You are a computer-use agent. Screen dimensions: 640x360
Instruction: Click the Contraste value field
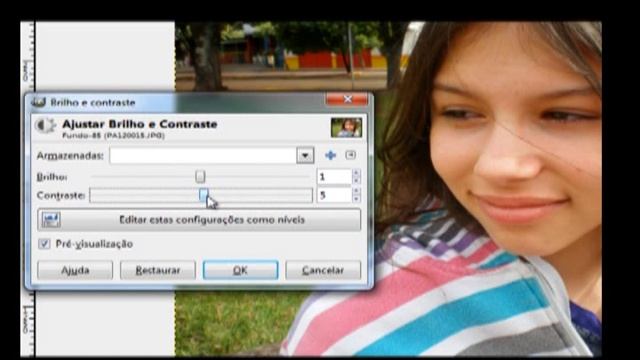[x=335, y=195]
